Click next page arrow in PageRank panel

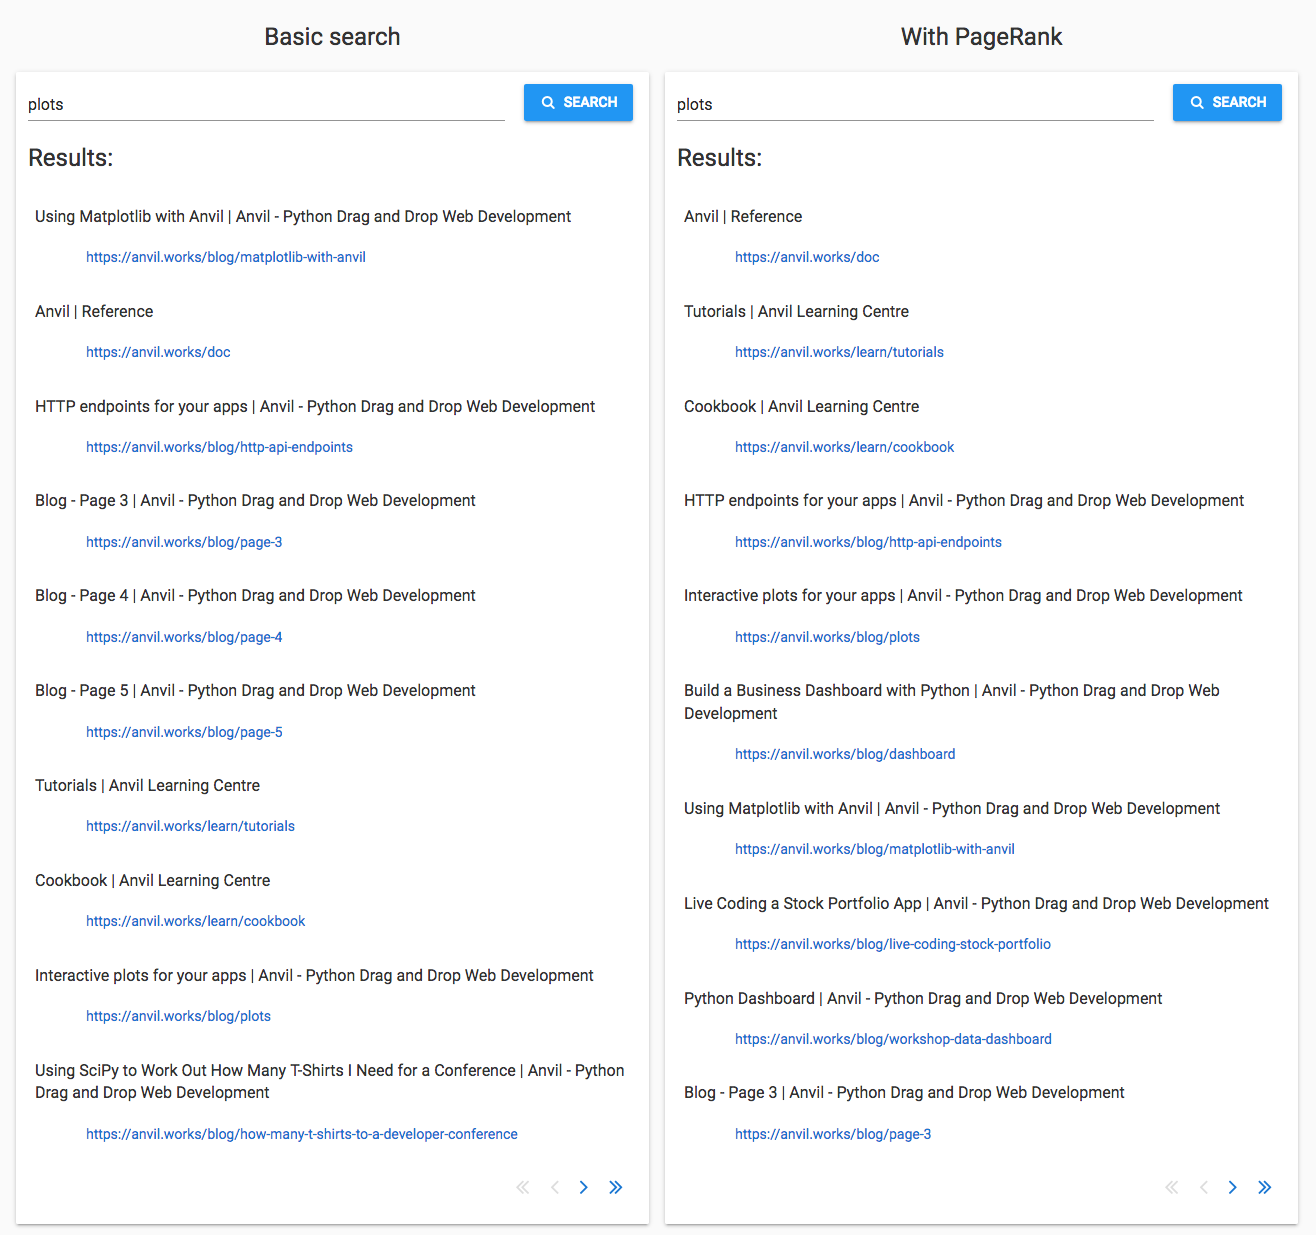(1233, 1188)
